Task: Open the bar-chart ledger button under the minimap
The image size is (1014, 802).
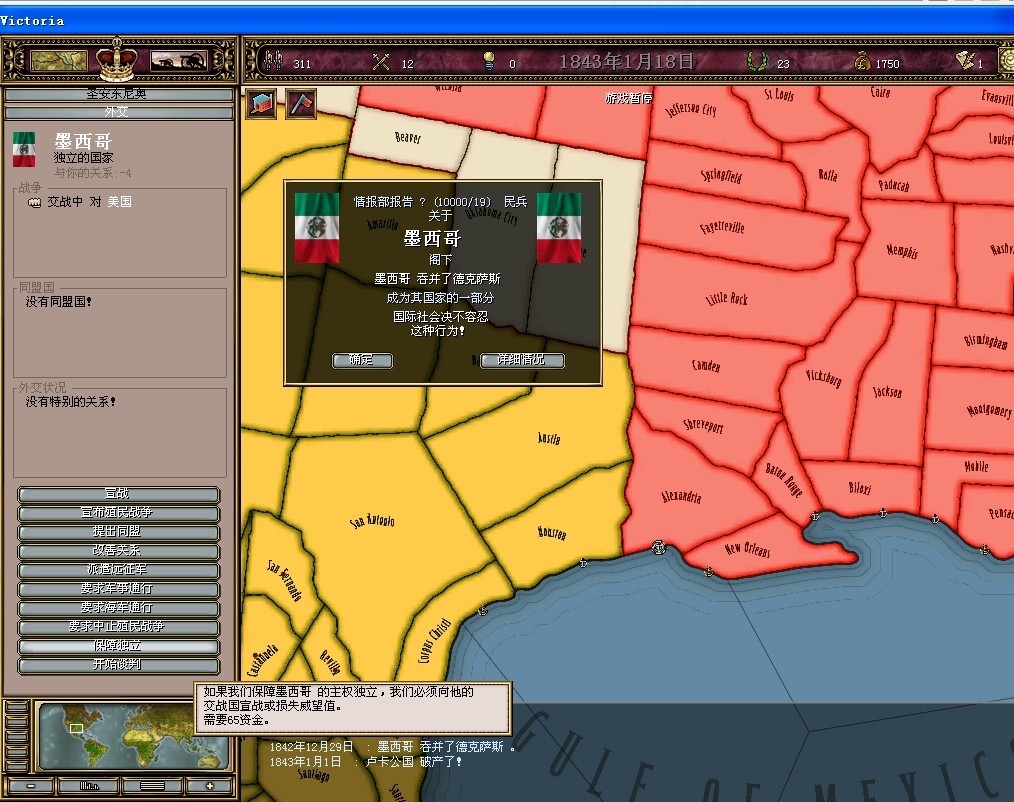Action: [89, 786]
